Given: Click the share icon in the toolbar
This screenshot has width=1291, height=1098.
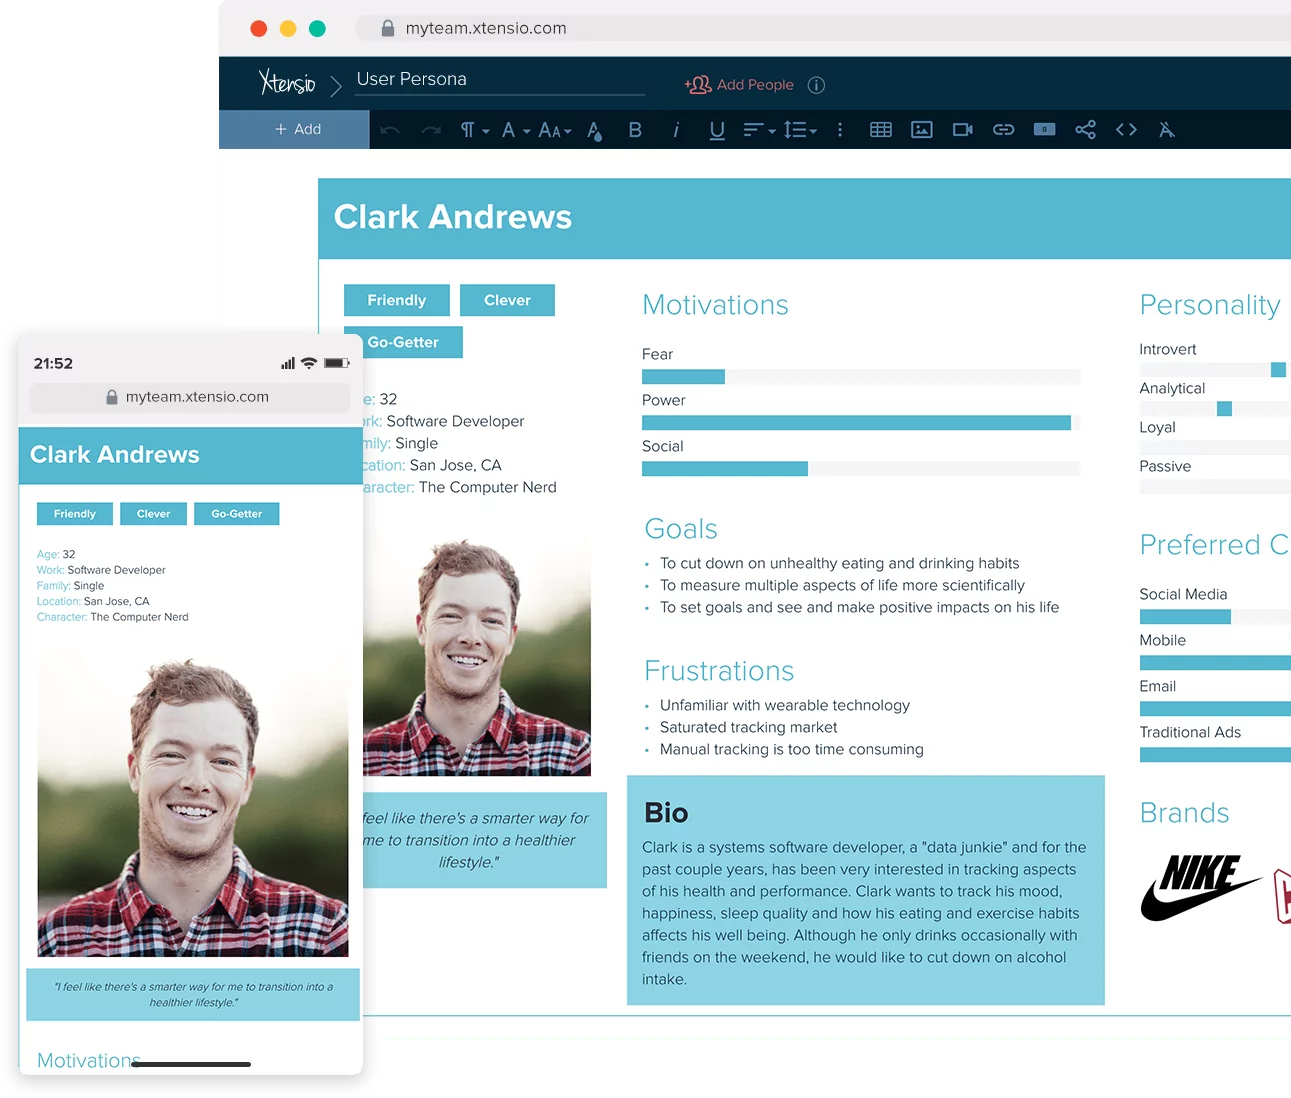Looking at the screenshot, I should [x=1085, y=129].
